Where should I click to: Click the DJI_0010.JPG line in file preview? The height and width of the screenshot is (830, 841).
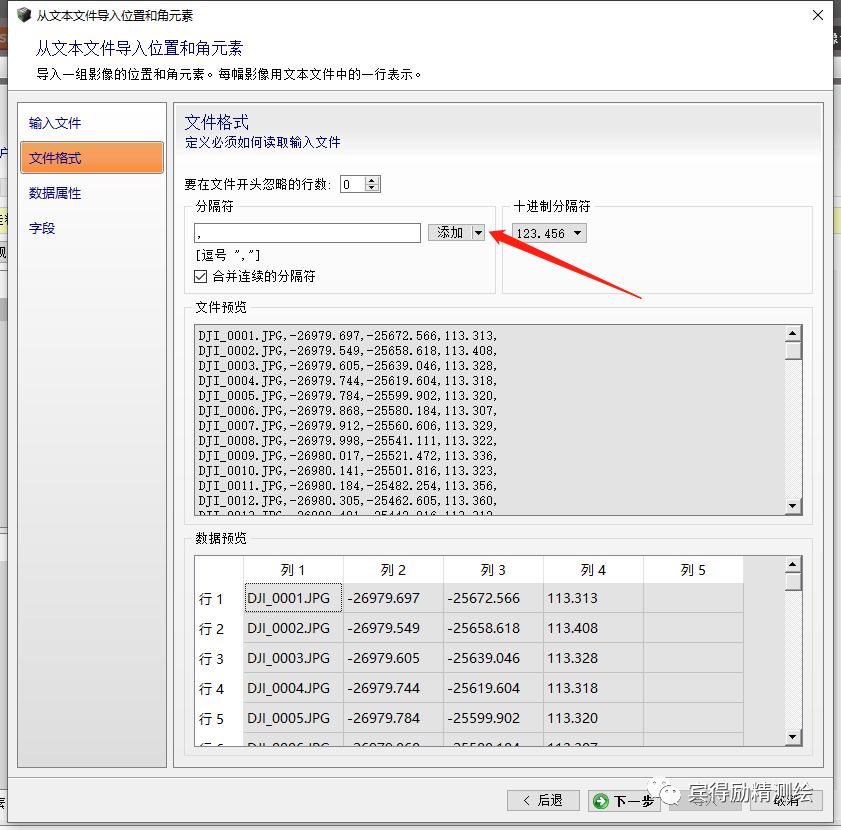348,471
